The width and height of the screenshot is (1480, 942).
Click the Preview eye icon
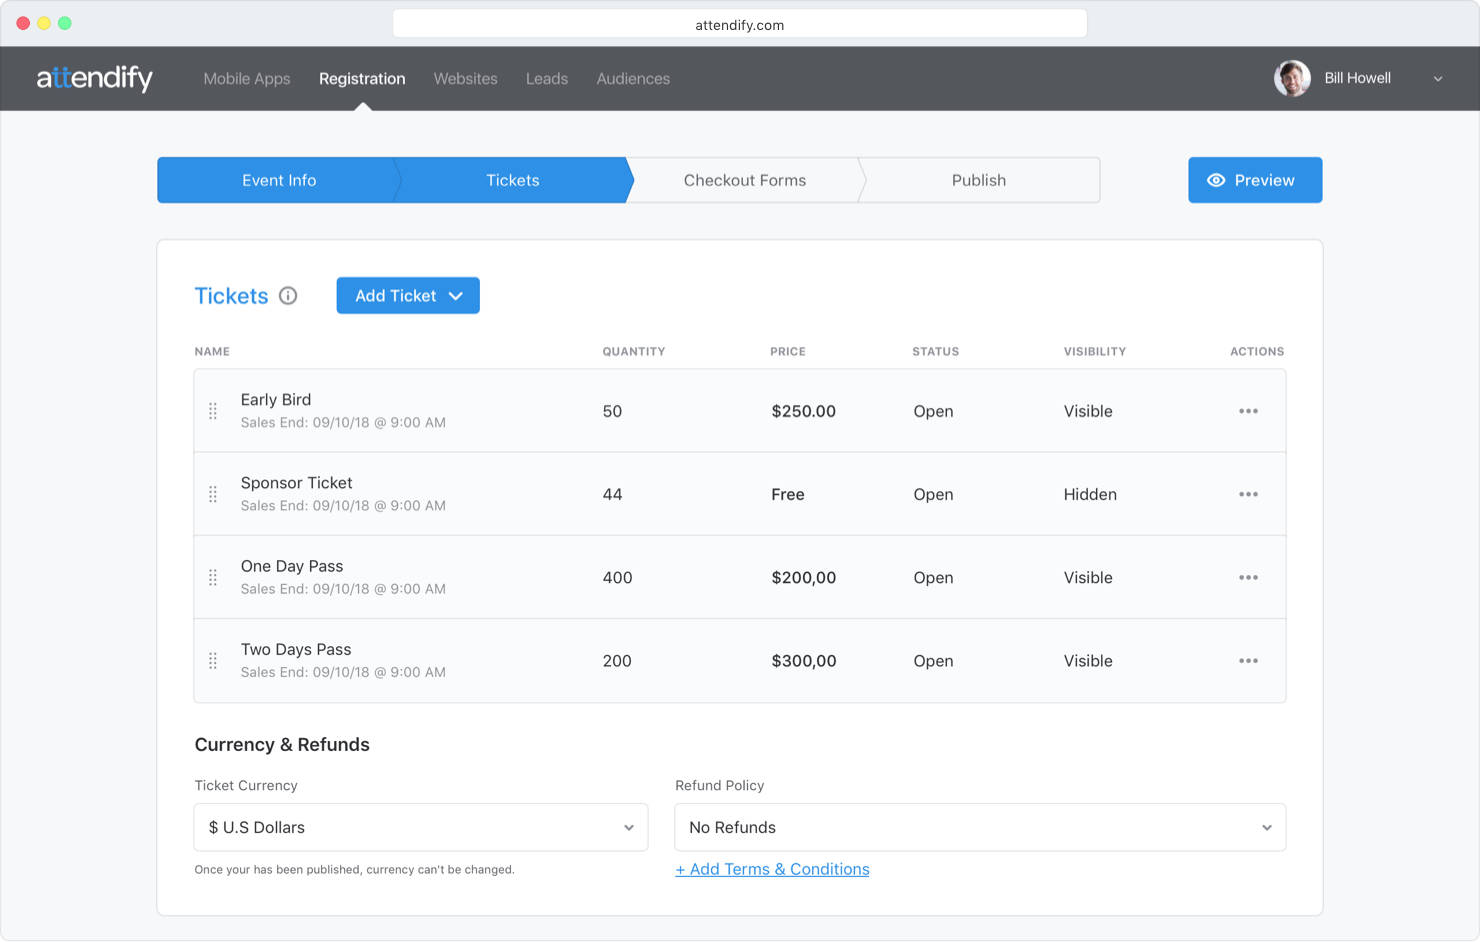(1215, 180)
